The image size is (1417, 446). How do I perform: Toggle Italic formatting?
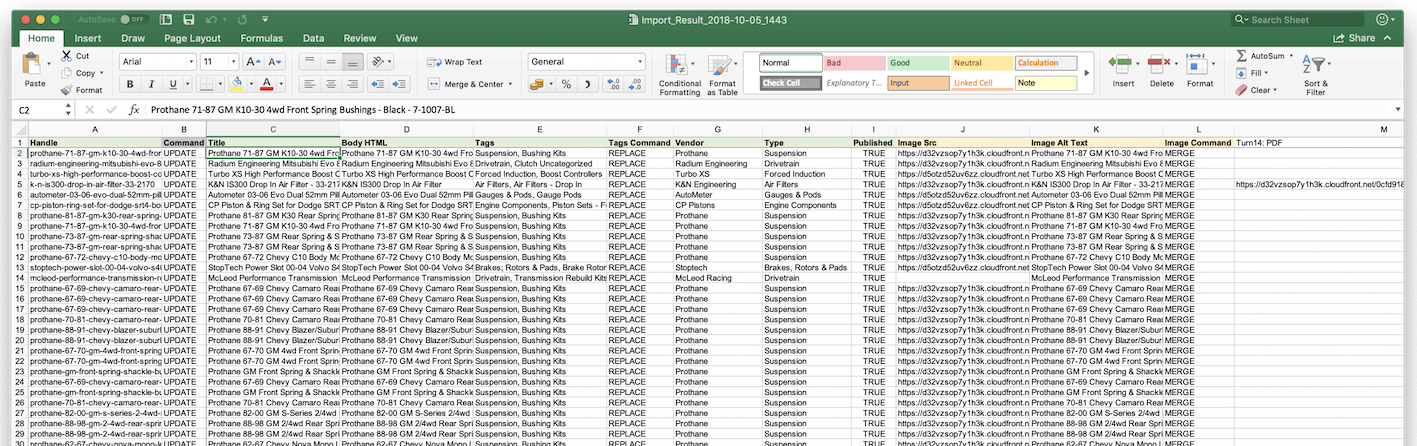(151, 84)
